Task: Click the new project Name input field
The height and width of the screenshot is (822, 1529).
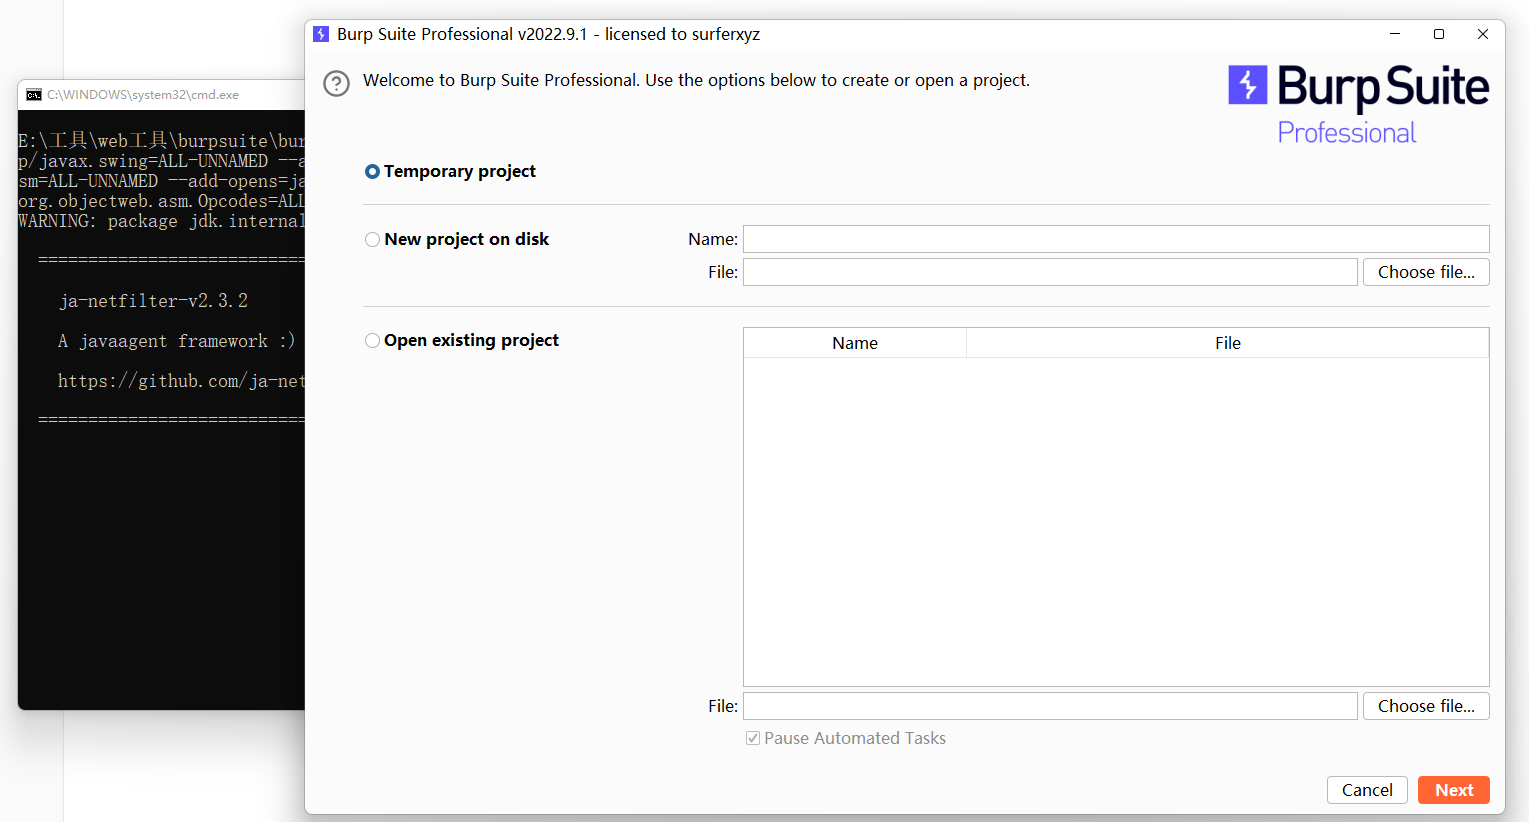Action: tap(1116, 239)
